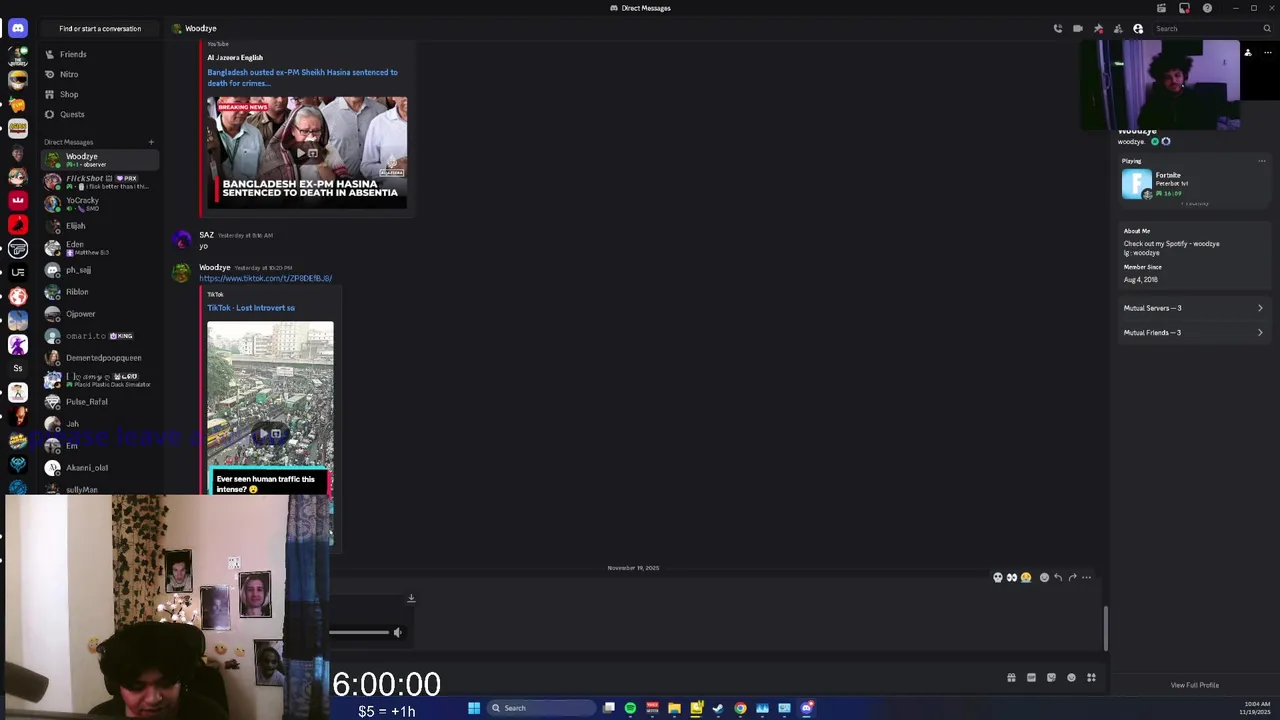Open the YoCracky direct message
This screenshot has width=1280, height=720.
click(100, 203)
